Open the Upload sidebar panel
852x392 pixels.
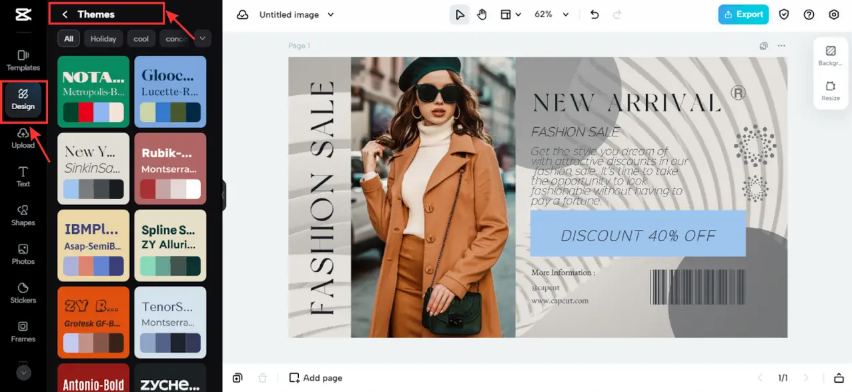pyautogui.click(x=23, y=138)
